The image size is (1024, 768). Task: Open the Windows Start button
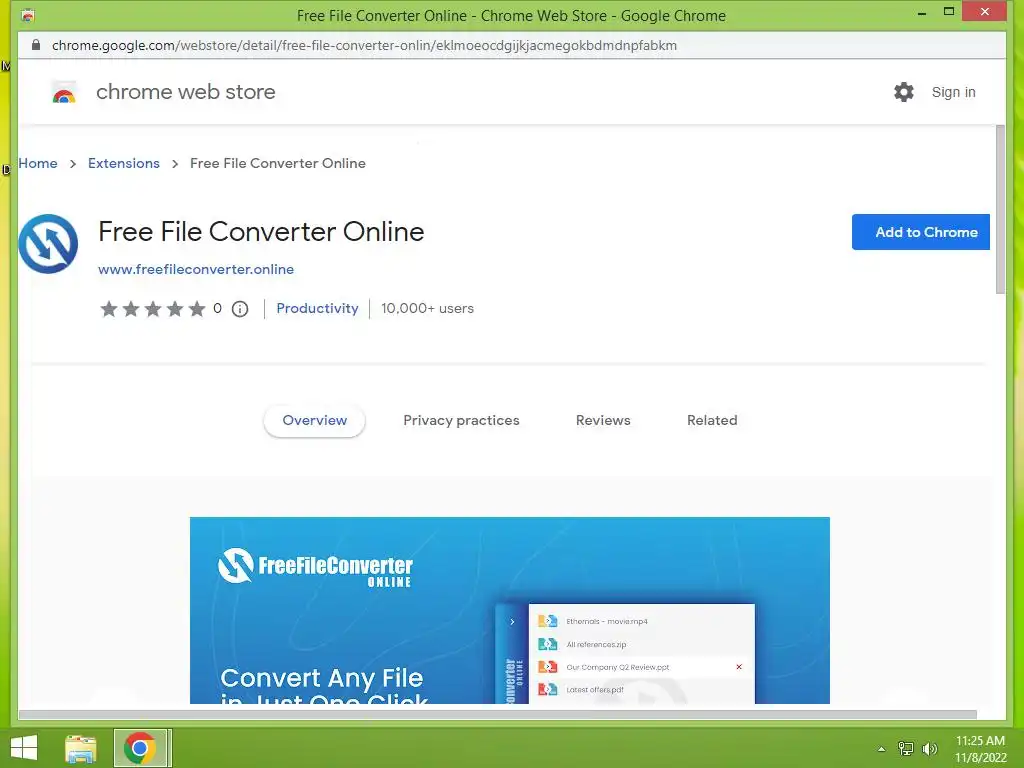pos(24,748)
